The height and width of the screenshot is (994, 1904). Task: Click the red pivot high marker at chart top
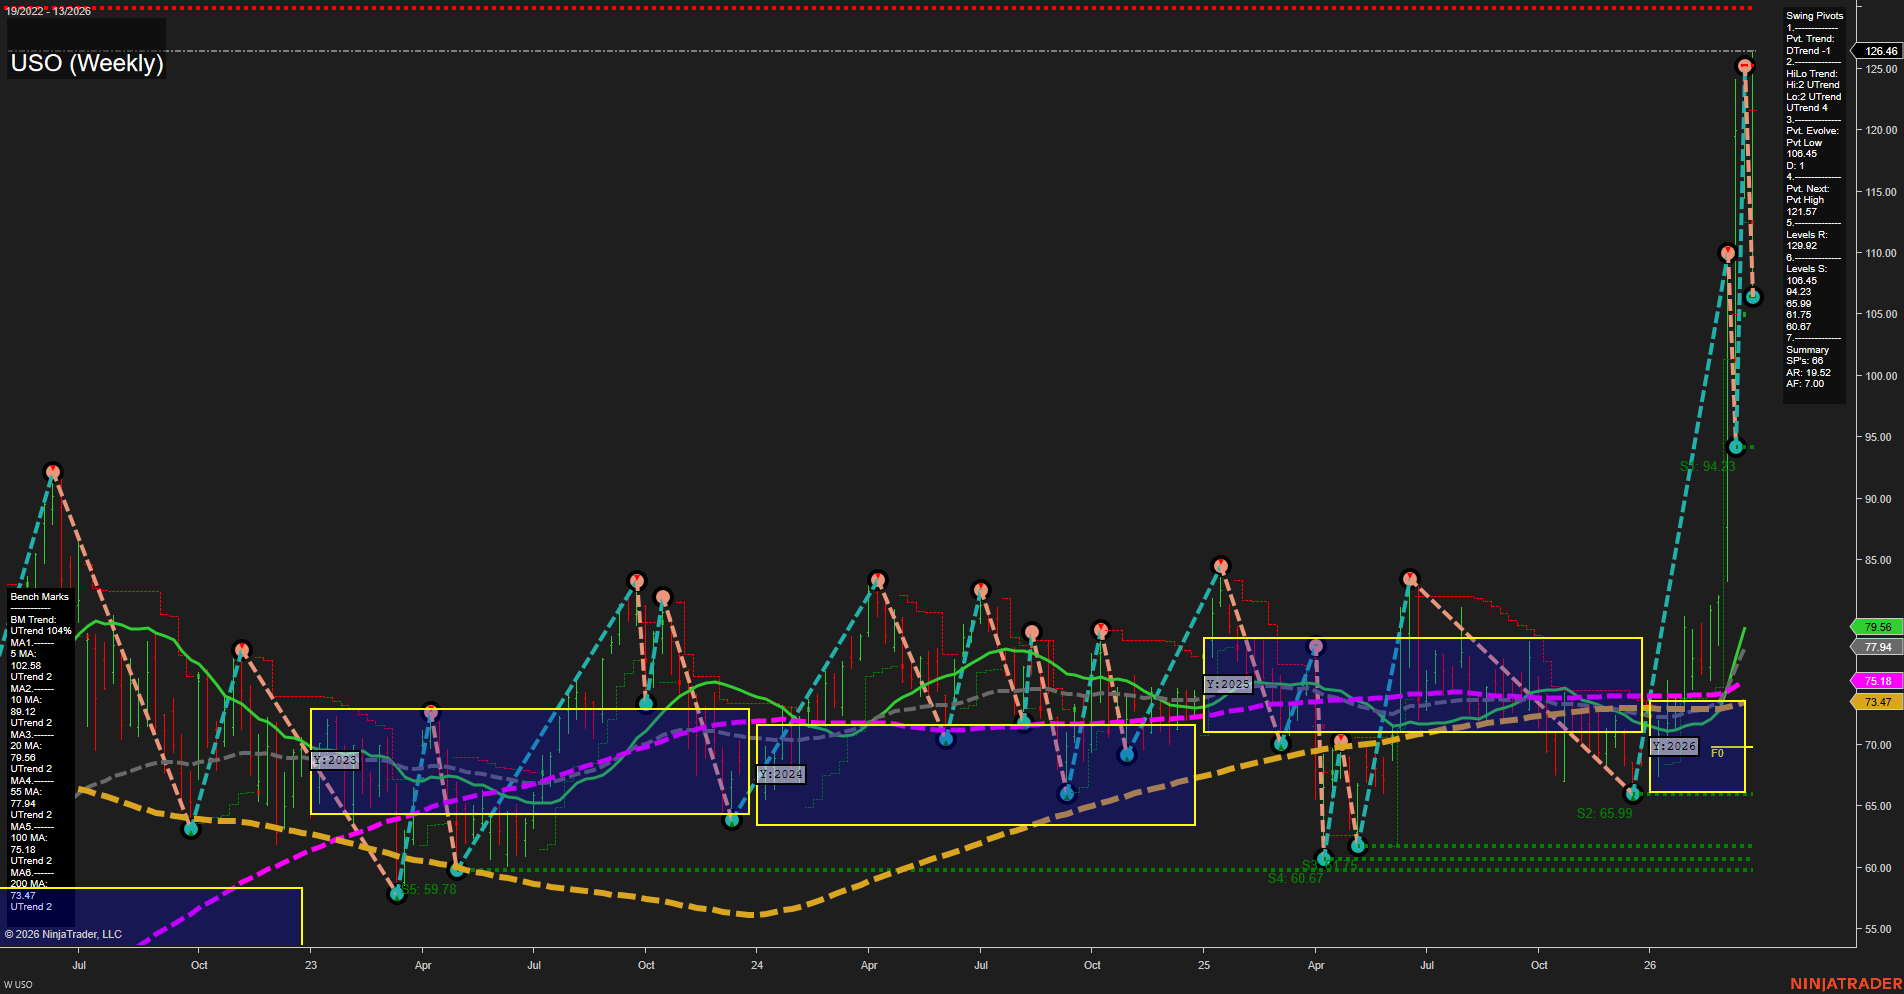click(1745, 64)
